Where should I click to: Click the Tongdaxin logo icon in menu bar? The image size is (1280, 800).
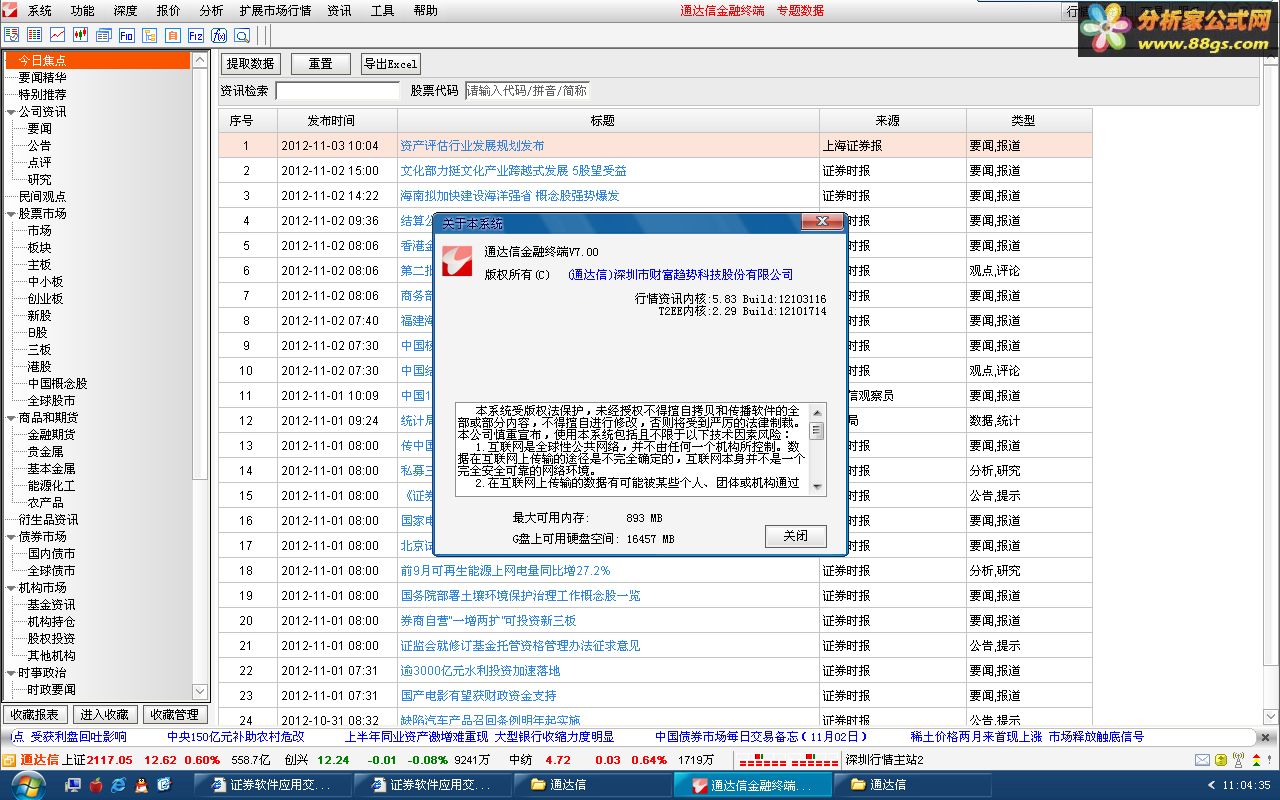[x=10, y=11]
